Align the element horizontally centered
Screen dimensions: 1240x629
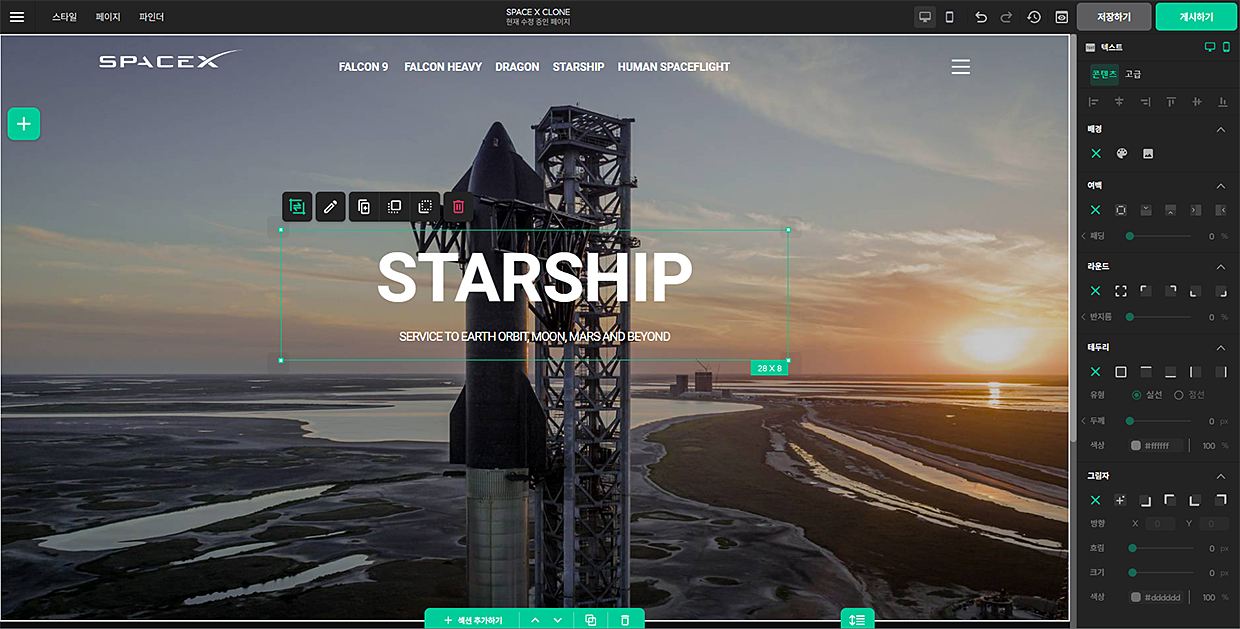tap(1119, 102)
